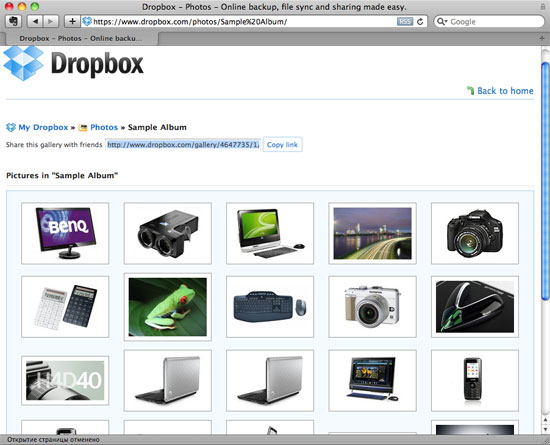Click the Pictures in "Sample Album" heading

pos(62,175)
